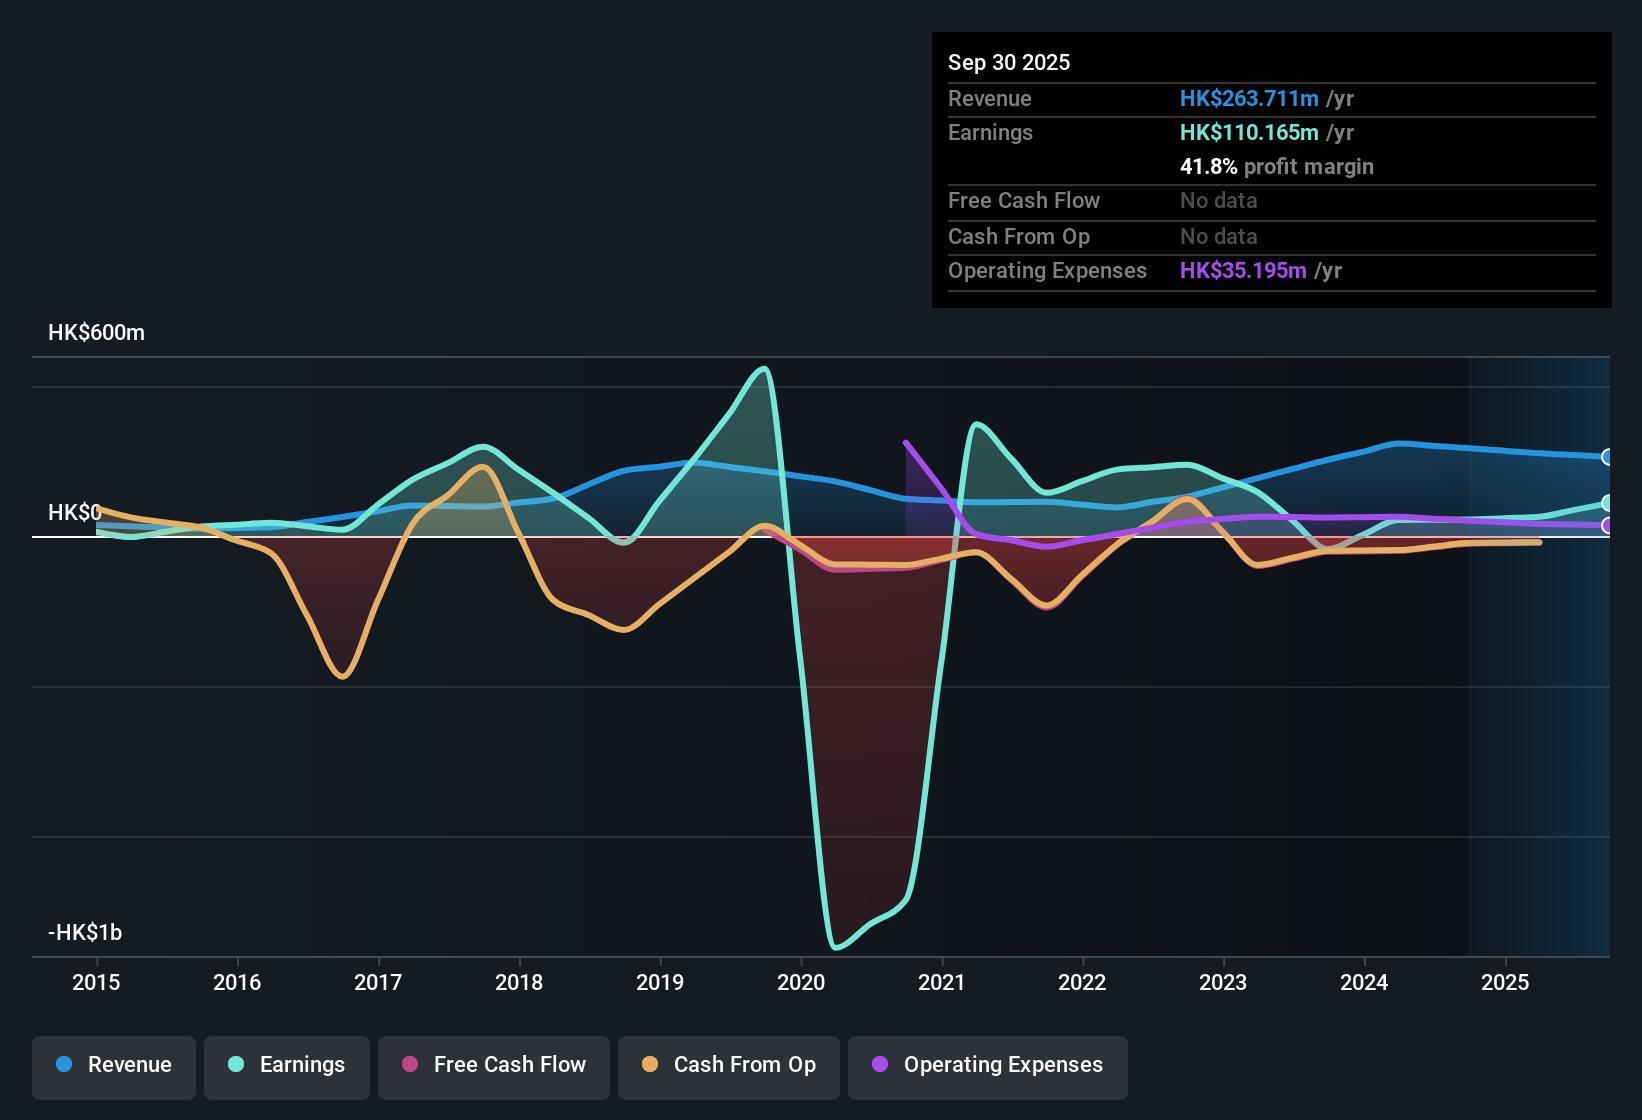Image resolution: width=1642 pixels, height=1120 pixels.
Task: Click the orange Cash From Op legend dot
Action: (650, 1065)
